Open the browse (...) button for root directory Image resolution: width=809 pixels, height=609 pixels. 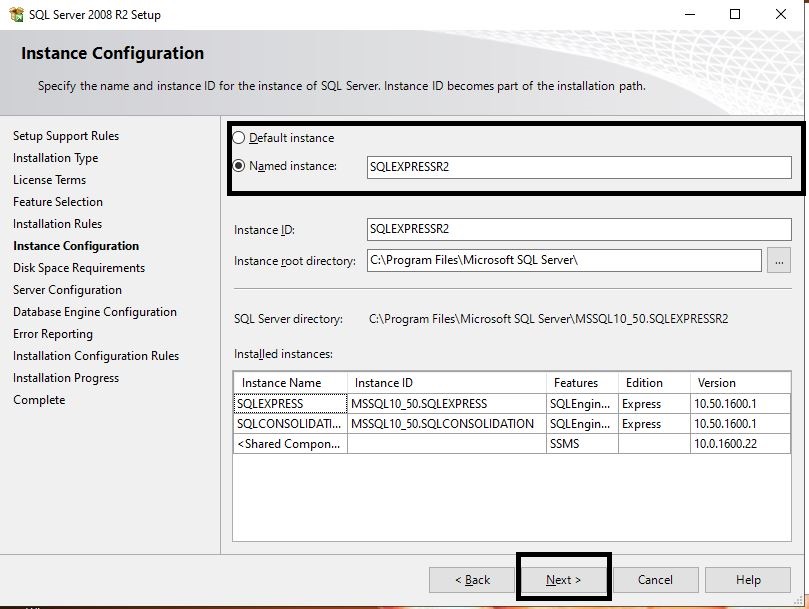(x=779, y=261)
